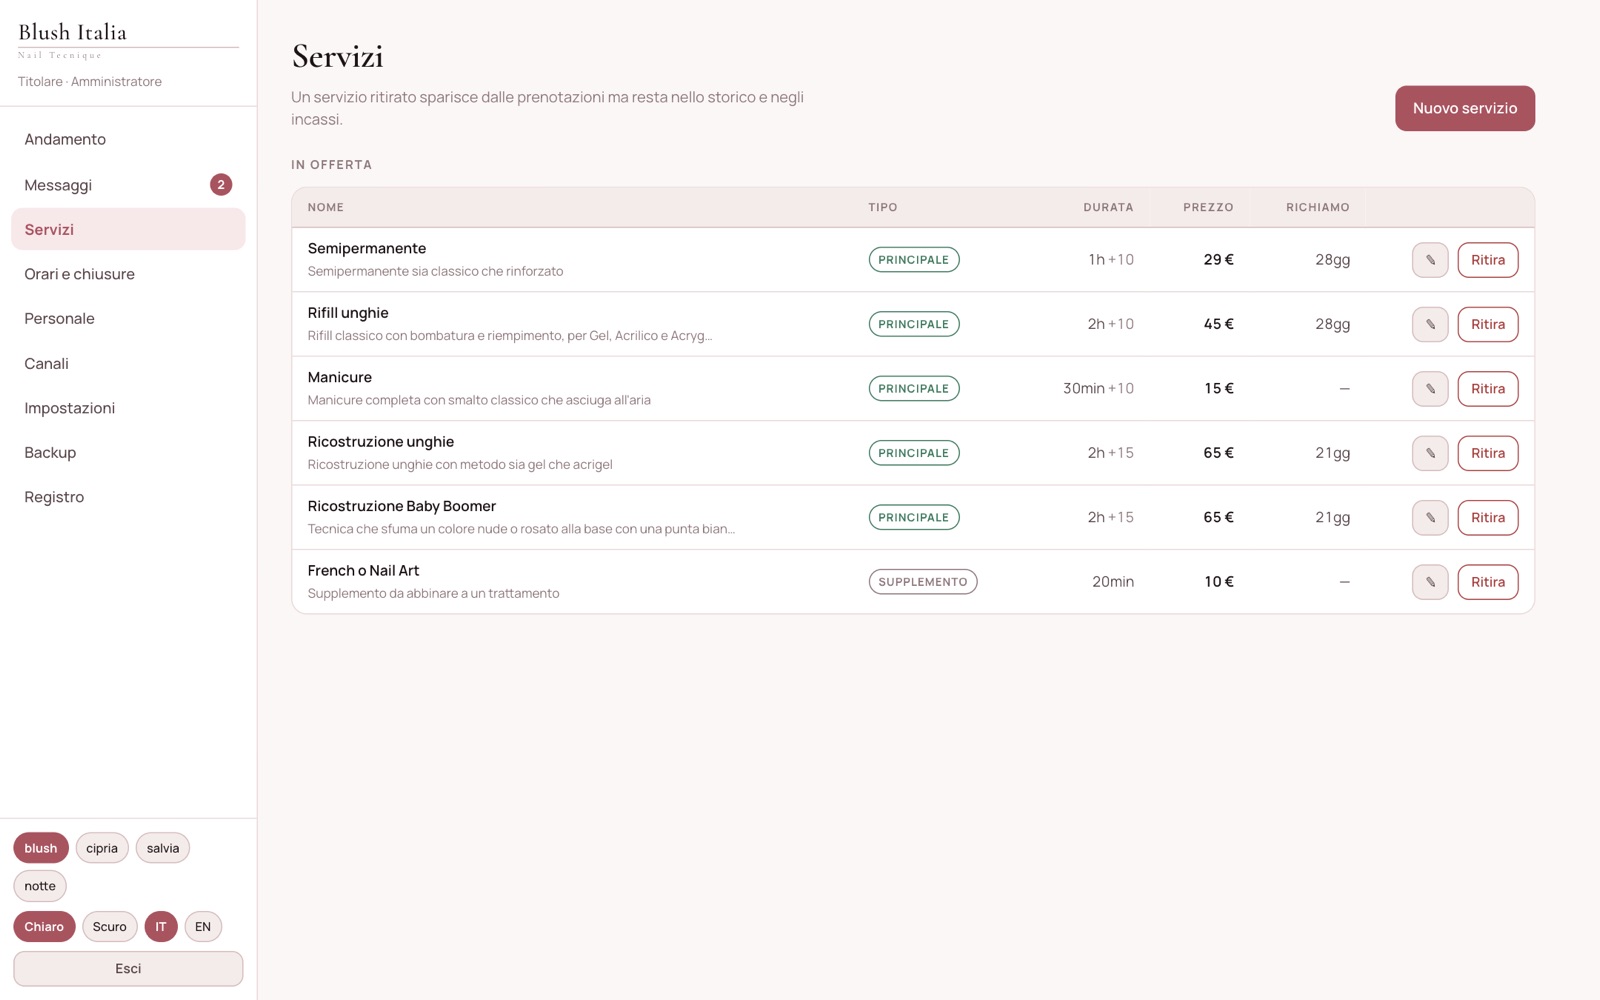Click Esci to log out
The image size is (1600, 1000).
tap(128, 969)
